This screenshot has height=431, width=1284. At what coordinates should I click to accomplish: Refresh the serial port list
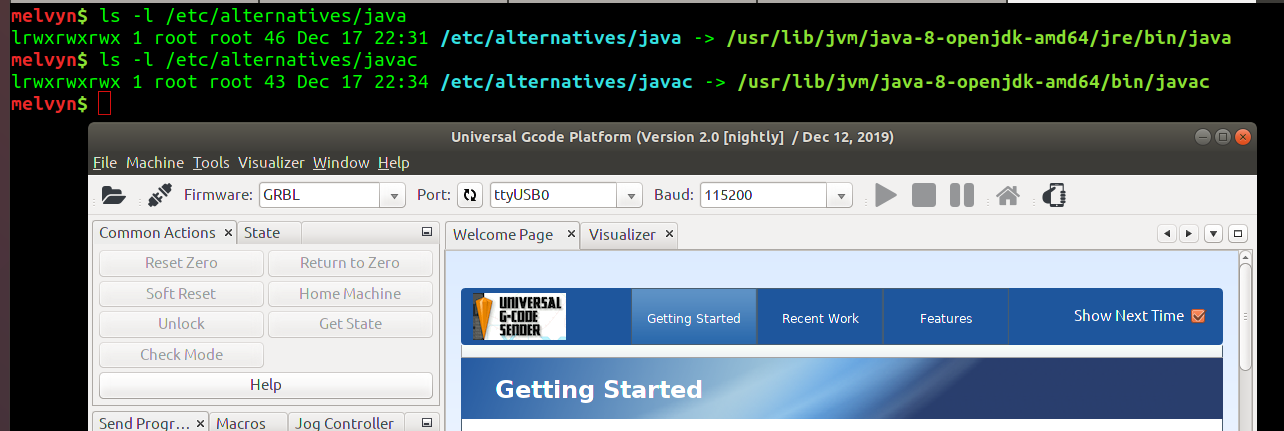point(470,195)
